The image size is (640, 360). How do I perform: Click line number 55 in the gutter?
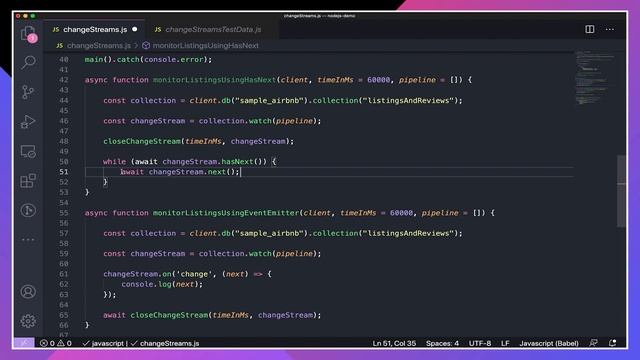(64, 213)
